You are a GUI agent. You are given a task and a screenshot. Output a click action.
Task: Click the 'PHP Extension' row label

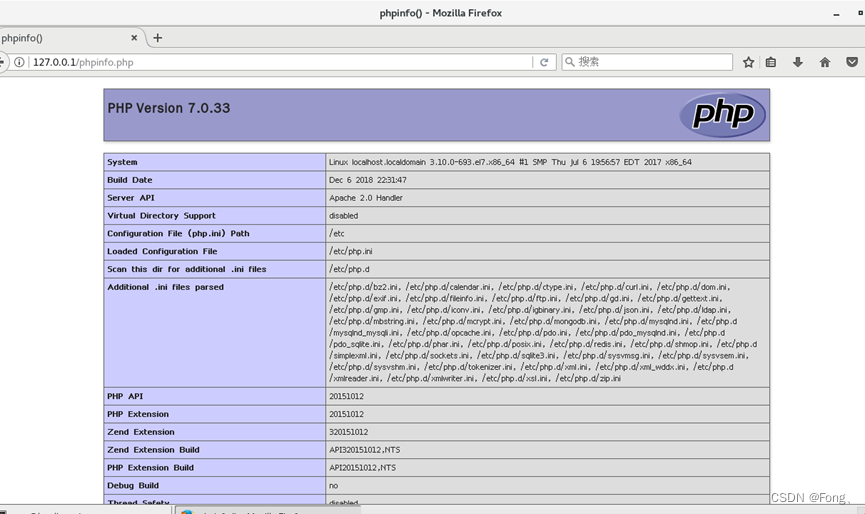pyautogui.click(x=138, y=414)
